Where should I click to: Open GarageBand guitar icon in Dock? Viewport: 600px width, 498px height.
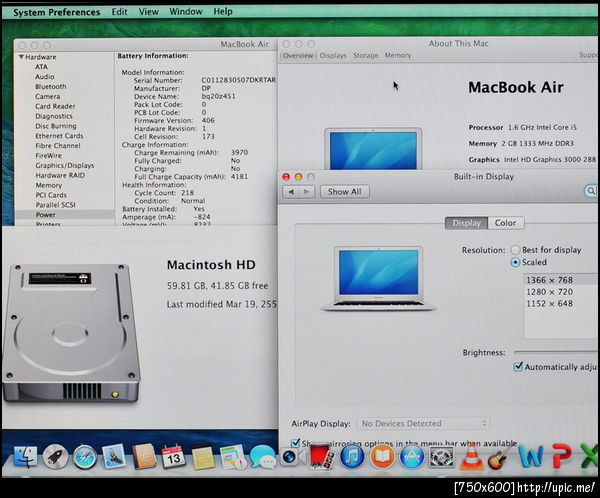coord(500,456)
